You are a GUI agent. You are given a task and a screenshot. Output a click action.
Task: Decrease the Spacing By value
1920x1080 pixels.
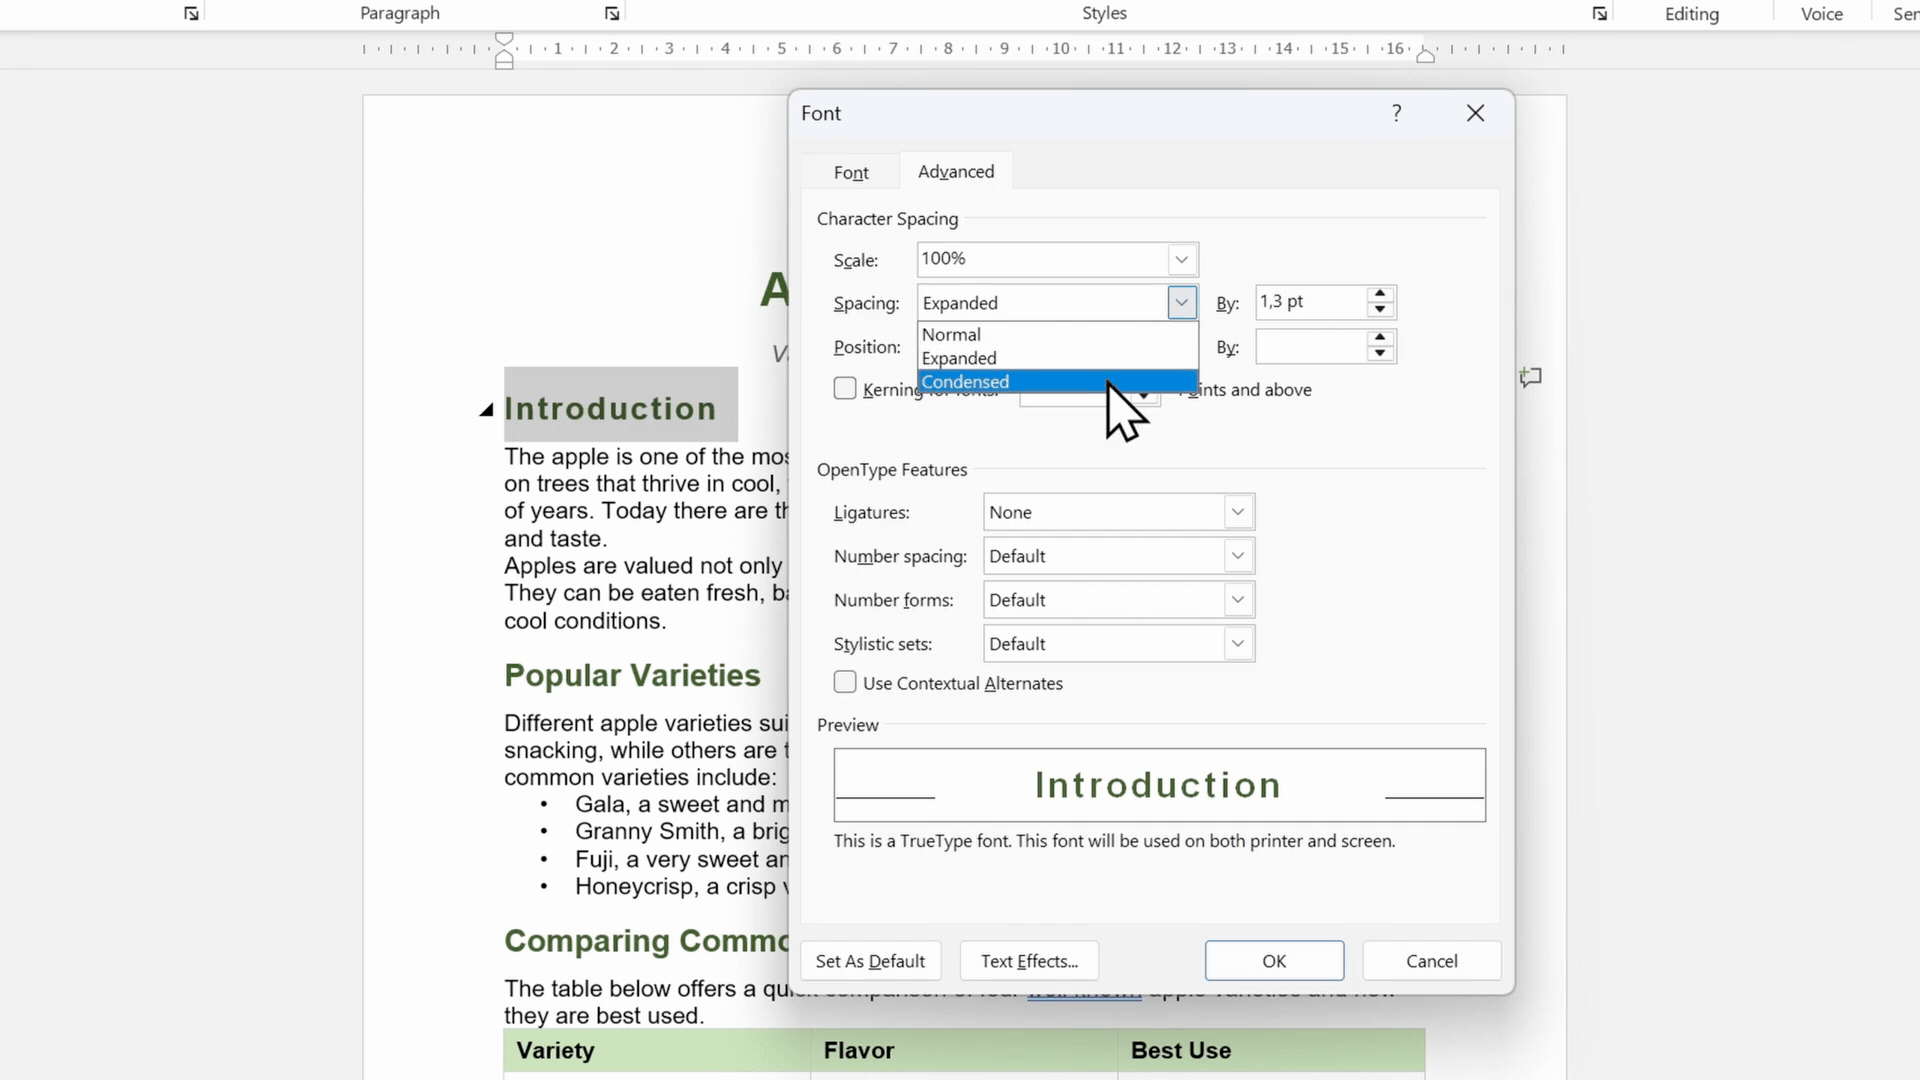tap(1380, 310)
